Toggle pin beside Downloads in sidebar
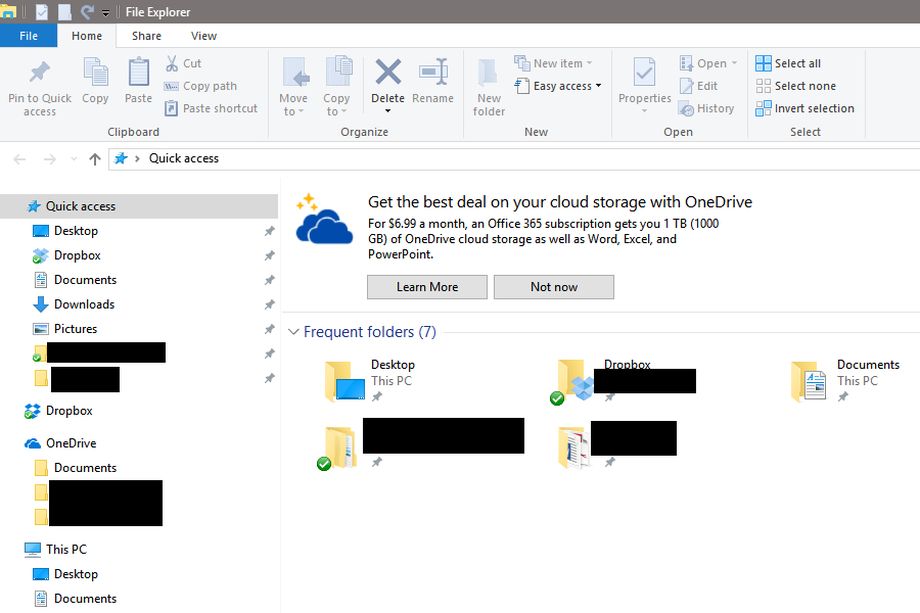Screen dimensions: 920x613 (x=269, y=305)
